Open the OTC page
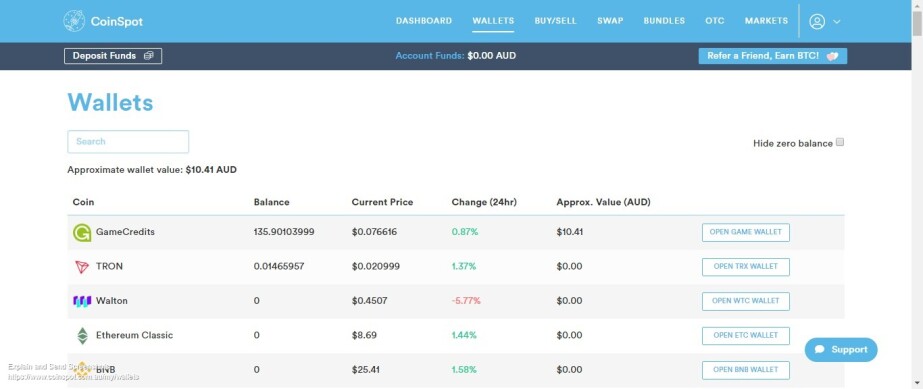The image size is (923, 389). pyautogui.click(x=715, y=21)
